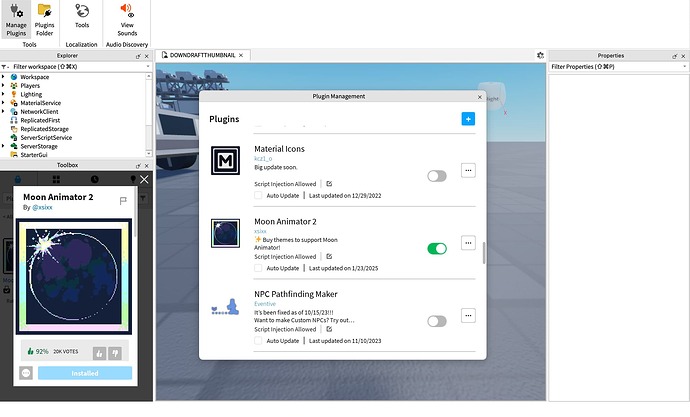Switch to the DOWNDRAFTTHUMBNAIL tab
This screenshot has width=690, height=417.
point(202,55)
